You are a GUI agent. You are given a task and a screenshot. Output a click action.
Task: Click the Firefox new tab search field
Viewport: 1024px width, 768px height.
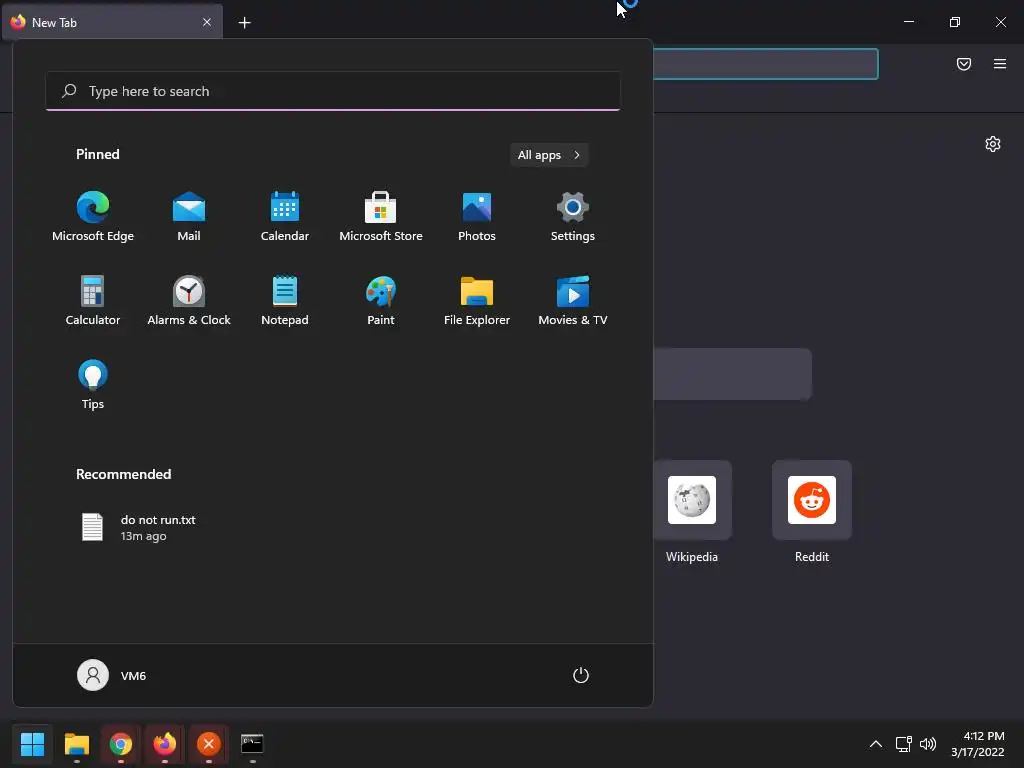pyautogui.click(x=732, y=374)
